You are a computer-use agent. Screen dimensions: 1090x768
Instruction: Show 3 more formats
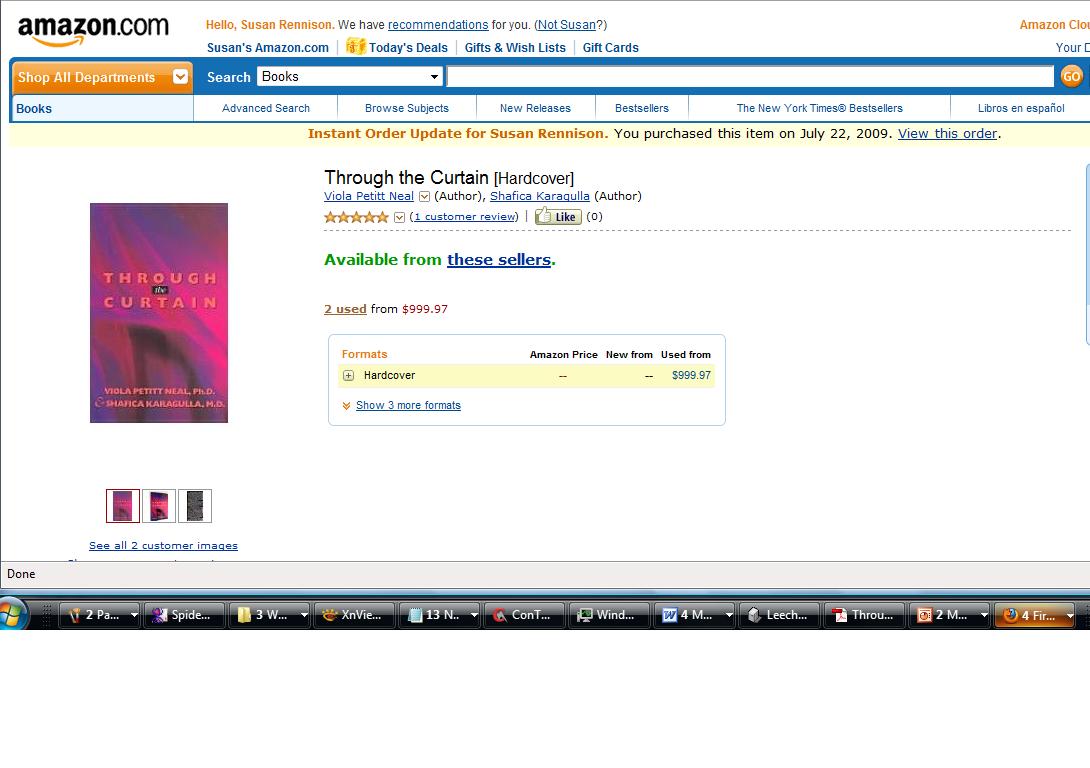408,405
